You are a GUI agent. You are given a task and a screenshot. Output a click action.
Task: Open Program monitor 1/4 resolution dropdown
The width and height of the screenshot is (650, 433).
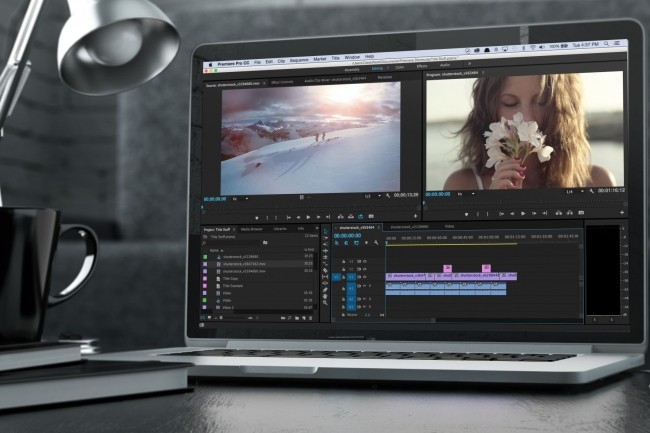(x=575, y=192)
